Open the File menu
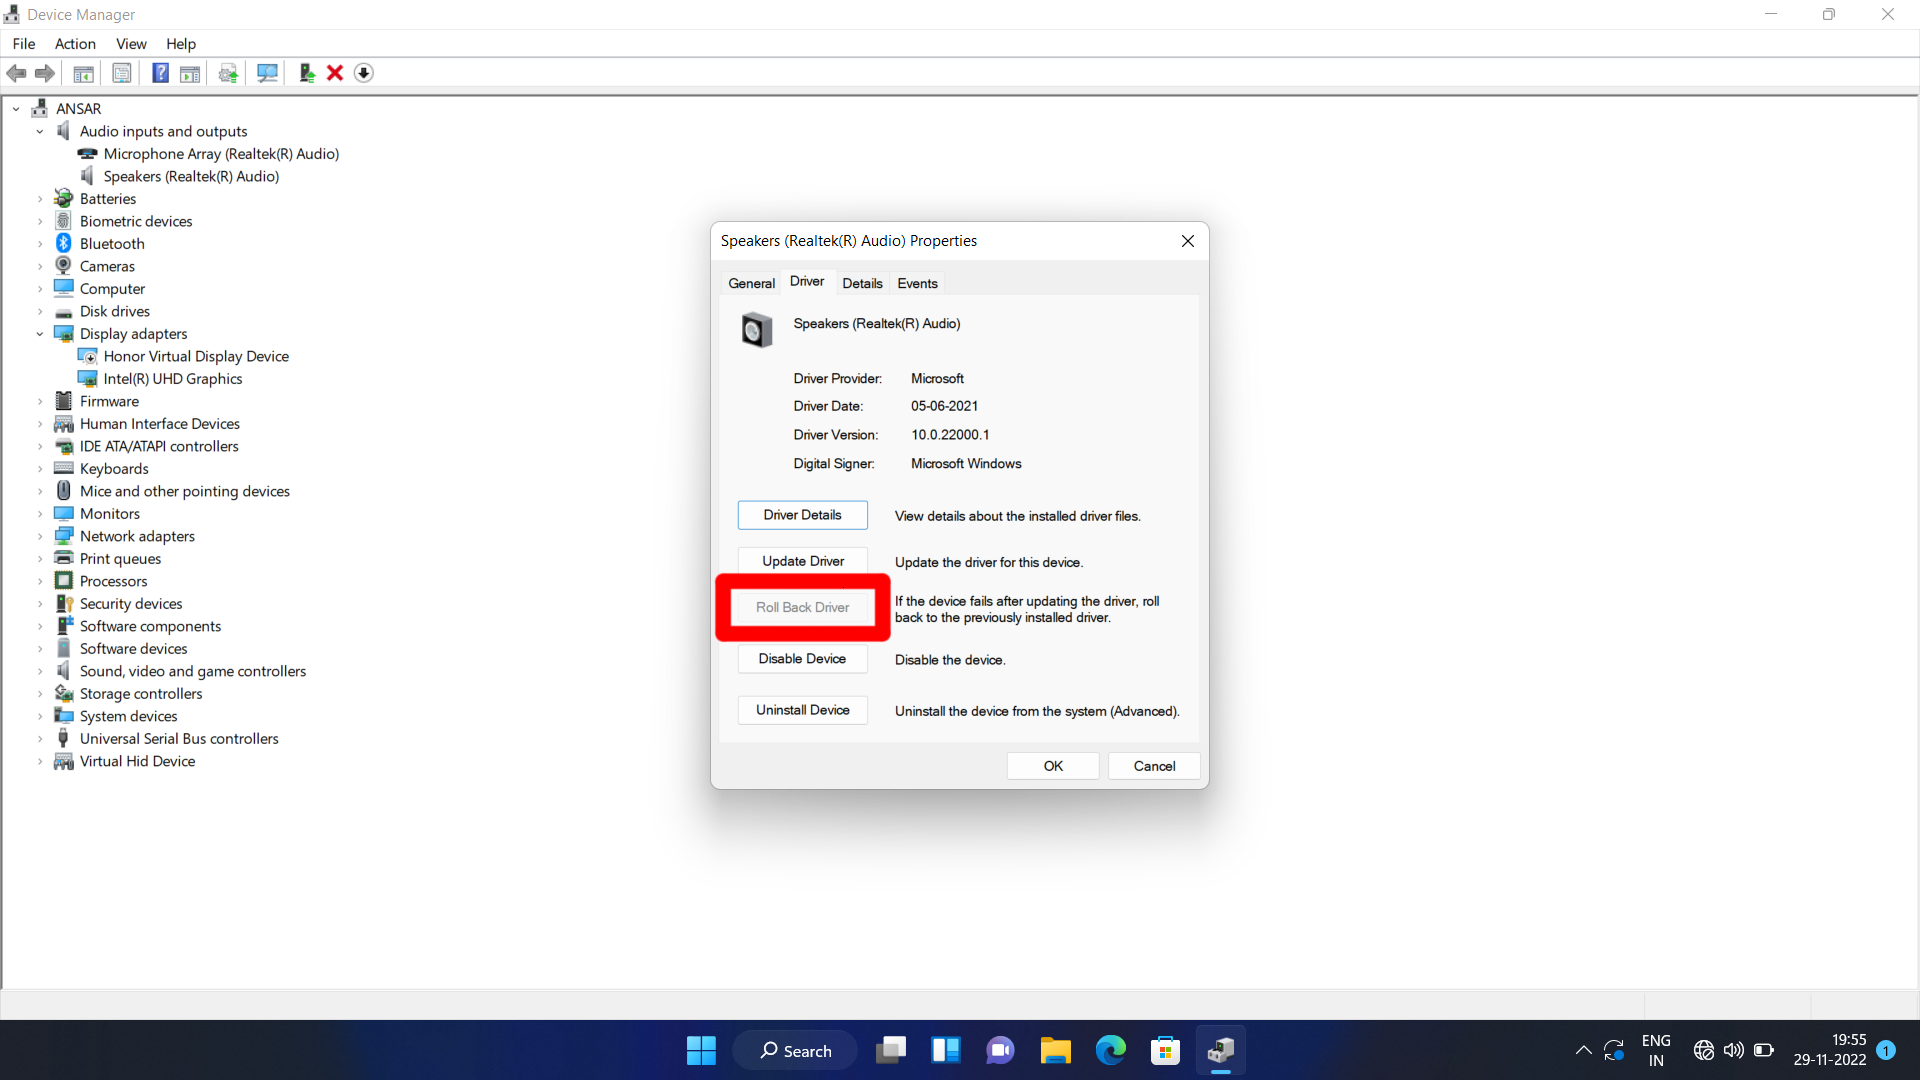Image resolution: width=1920 pixels, height=1080 pixels. click(24, 43)
